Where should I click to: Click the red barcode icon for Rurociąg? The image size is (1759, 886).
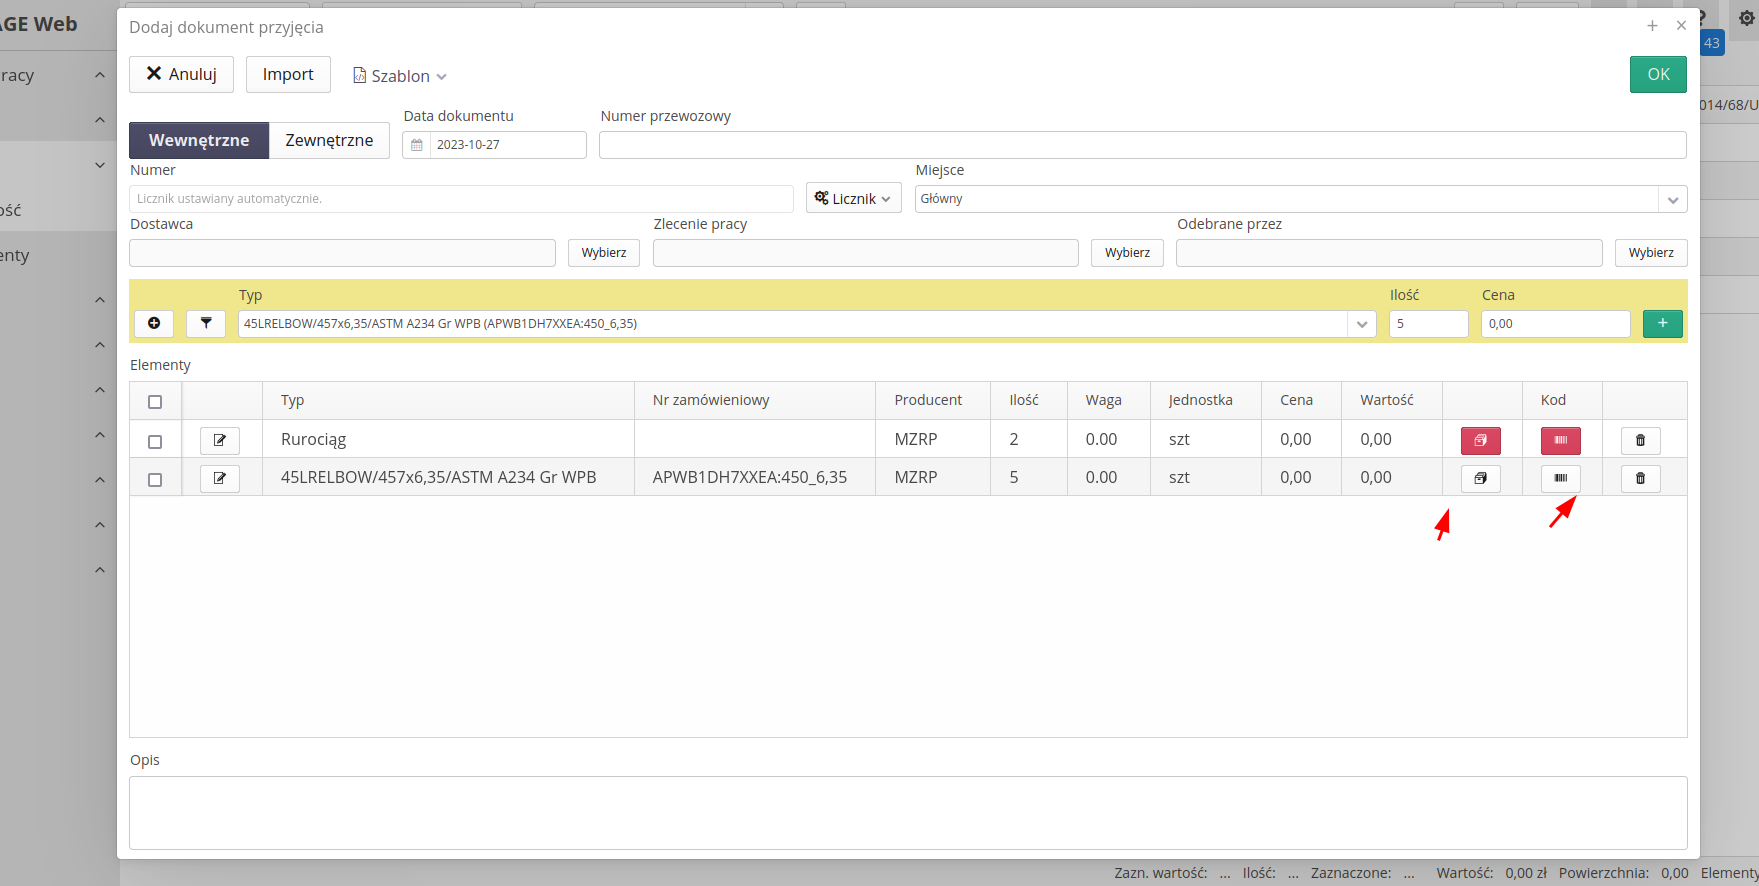click(x=1560, y=440)
